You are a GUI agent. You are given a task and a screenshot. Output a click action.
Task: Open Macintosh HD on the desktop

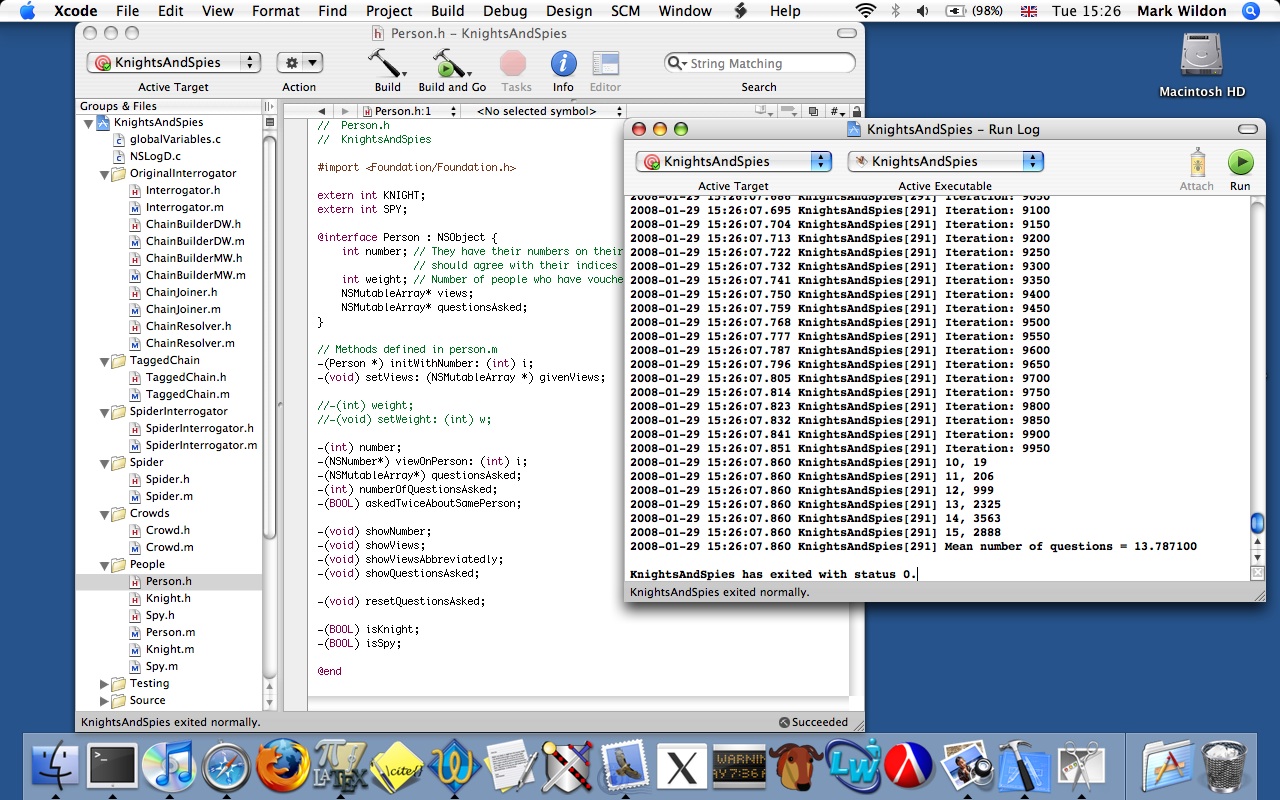[x=1202, y=65]
